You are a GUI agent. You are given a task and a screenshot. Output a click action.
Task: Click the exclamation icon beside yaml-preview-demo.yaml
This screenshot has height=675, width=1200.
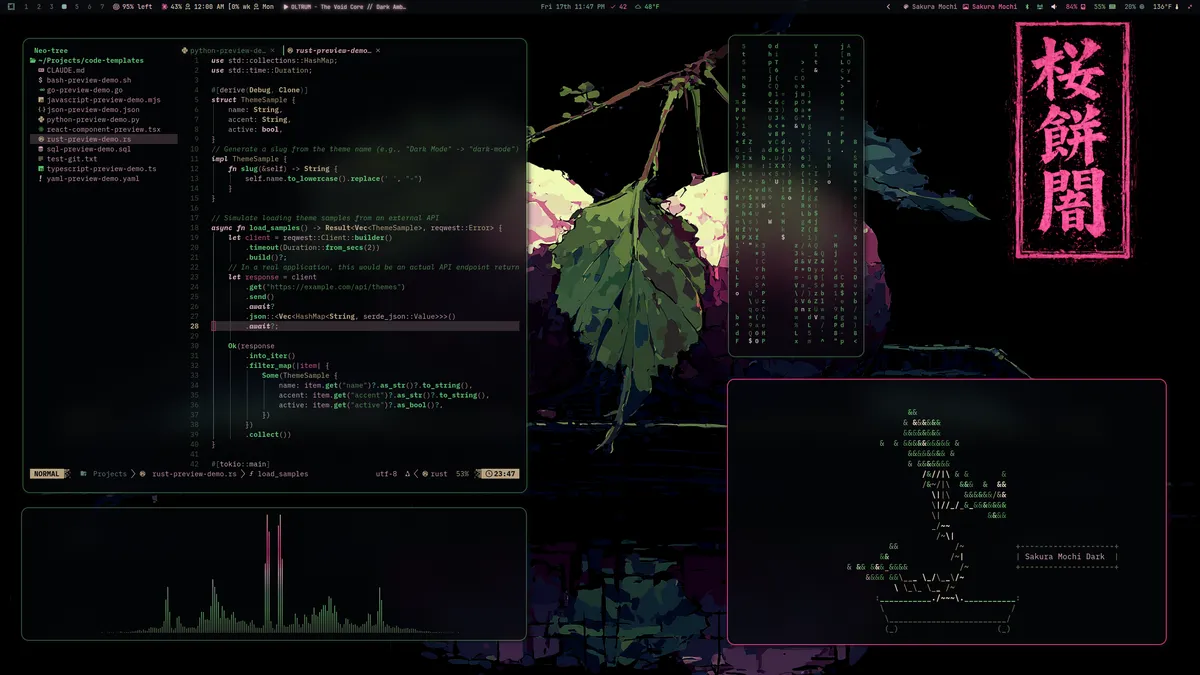(40, 179)
